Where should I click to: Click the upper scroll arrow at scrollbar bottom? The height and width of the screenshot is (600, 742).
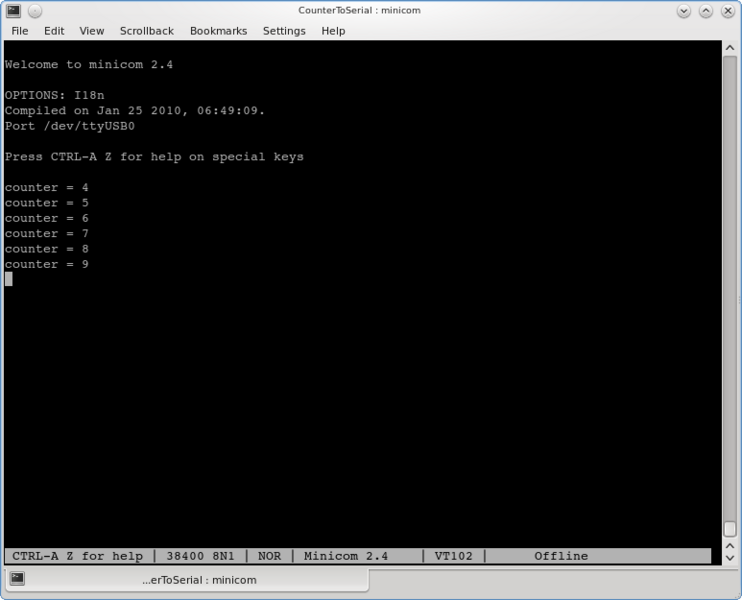[x=730, y=545]
